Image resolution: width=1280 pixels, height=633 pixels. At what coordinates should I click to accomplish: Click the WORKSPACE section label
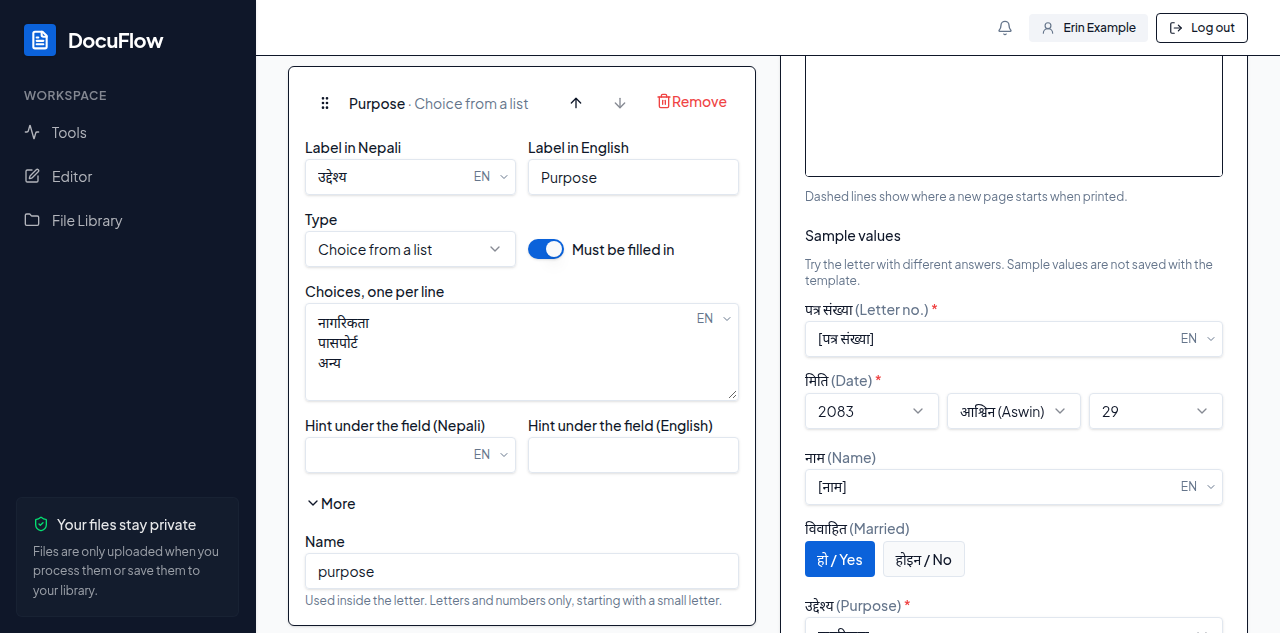pyautogui.click(x=65, y=96)
